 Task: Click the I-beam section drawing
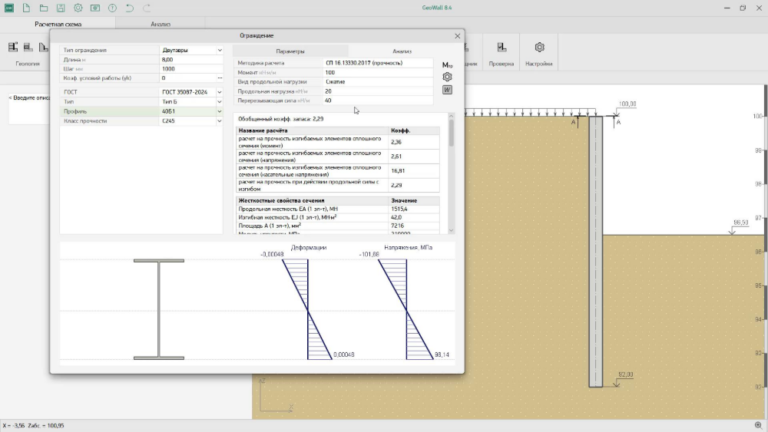(159, 309)
